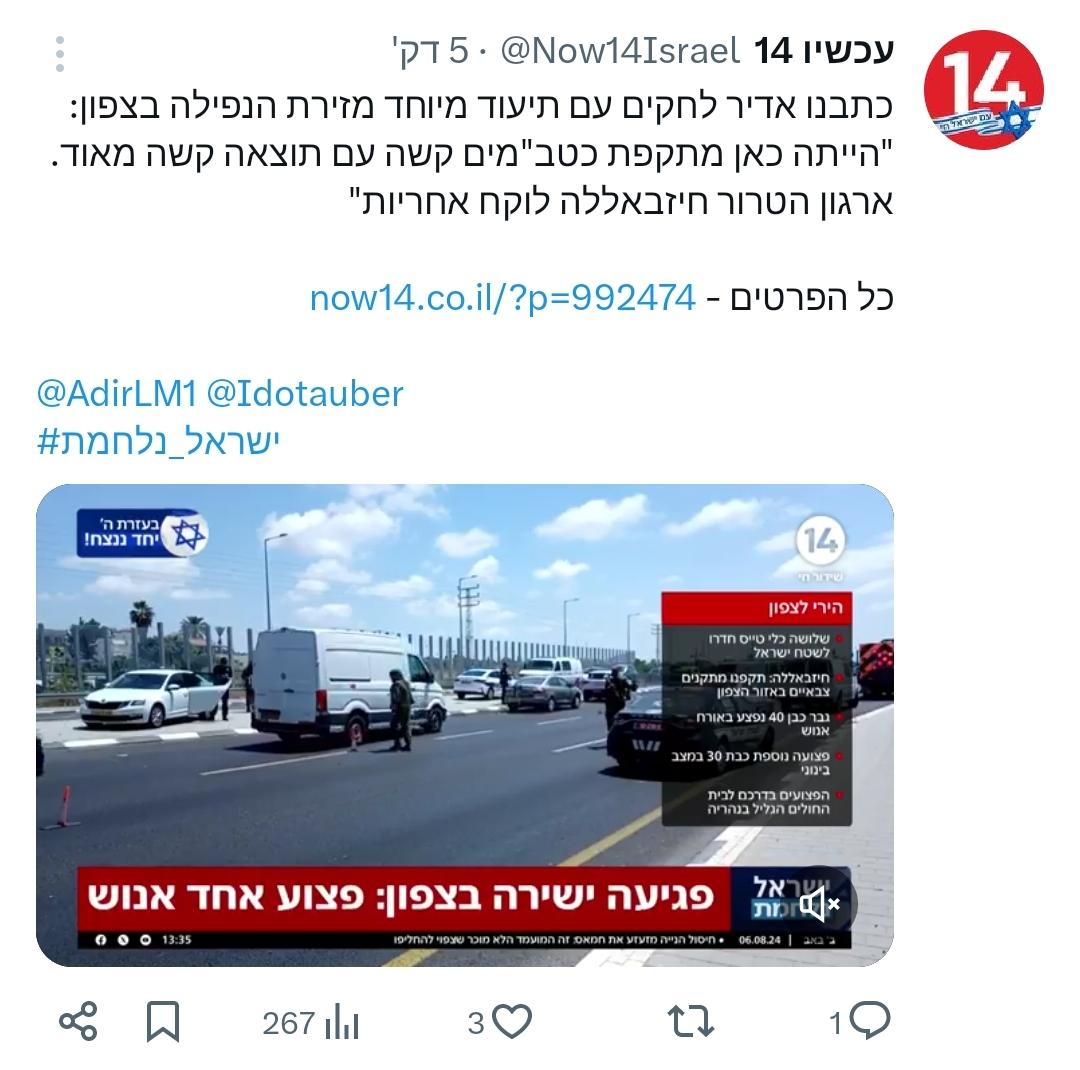Open the @Idotauber mention
Screen dimensions: 1080x1070
pyautogui.click(x=305, y=393)
